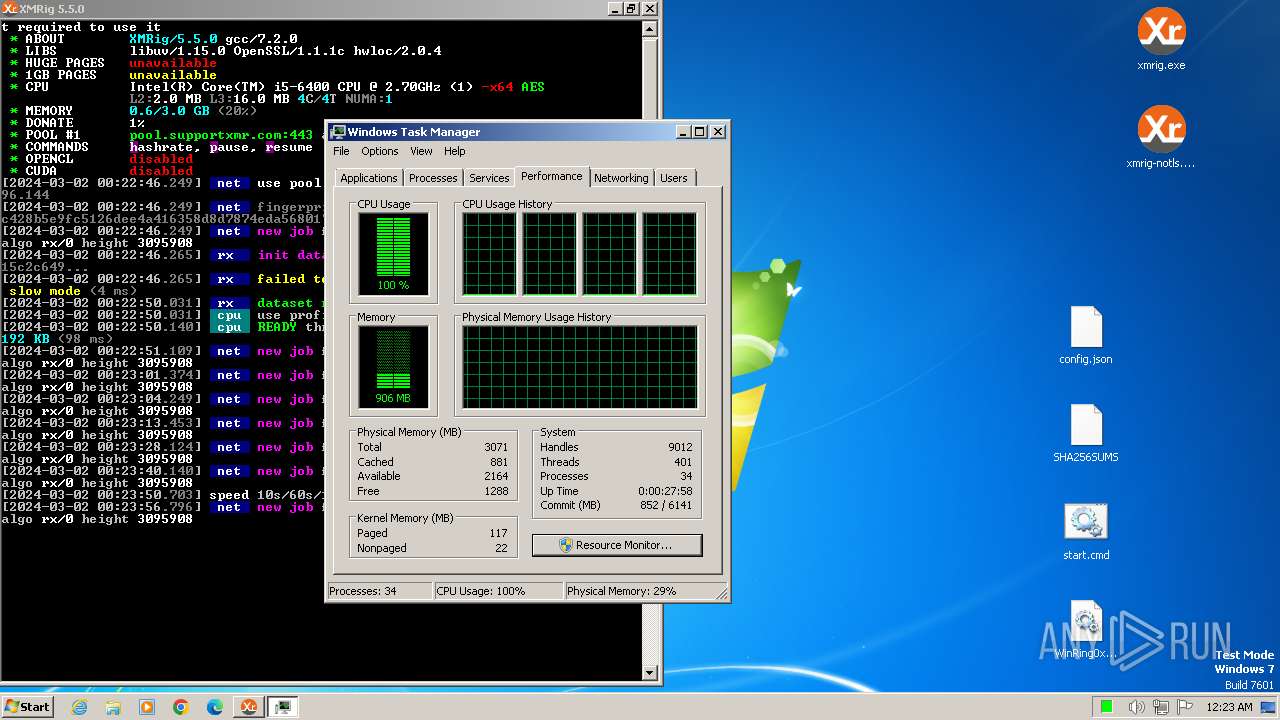Open Internet Explorer from taskbar
This screenshot has width=1280, height=720.
click(80, 707)
